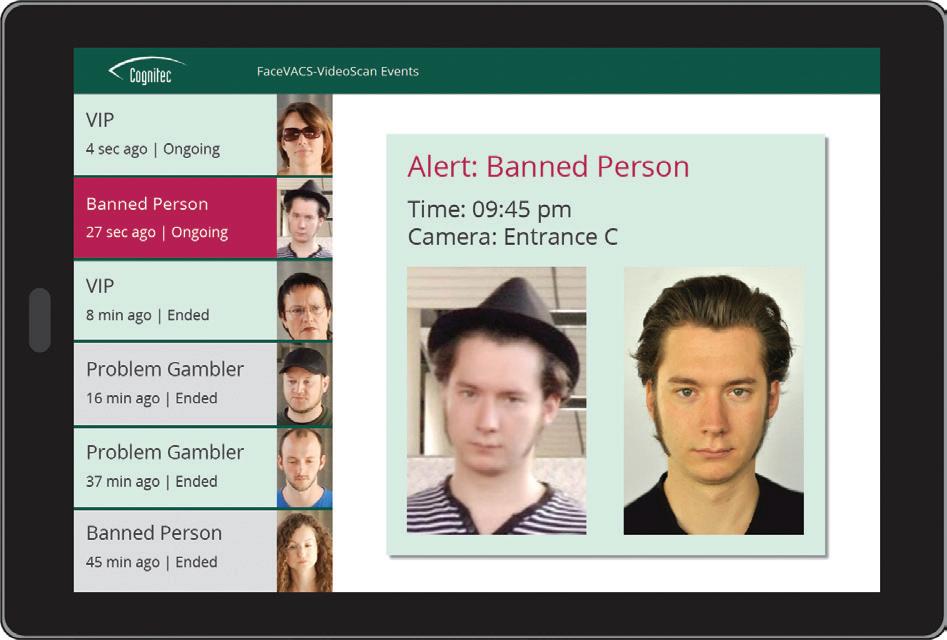Click the '4 sec ago | Ongoing' status

pos(153,149)
